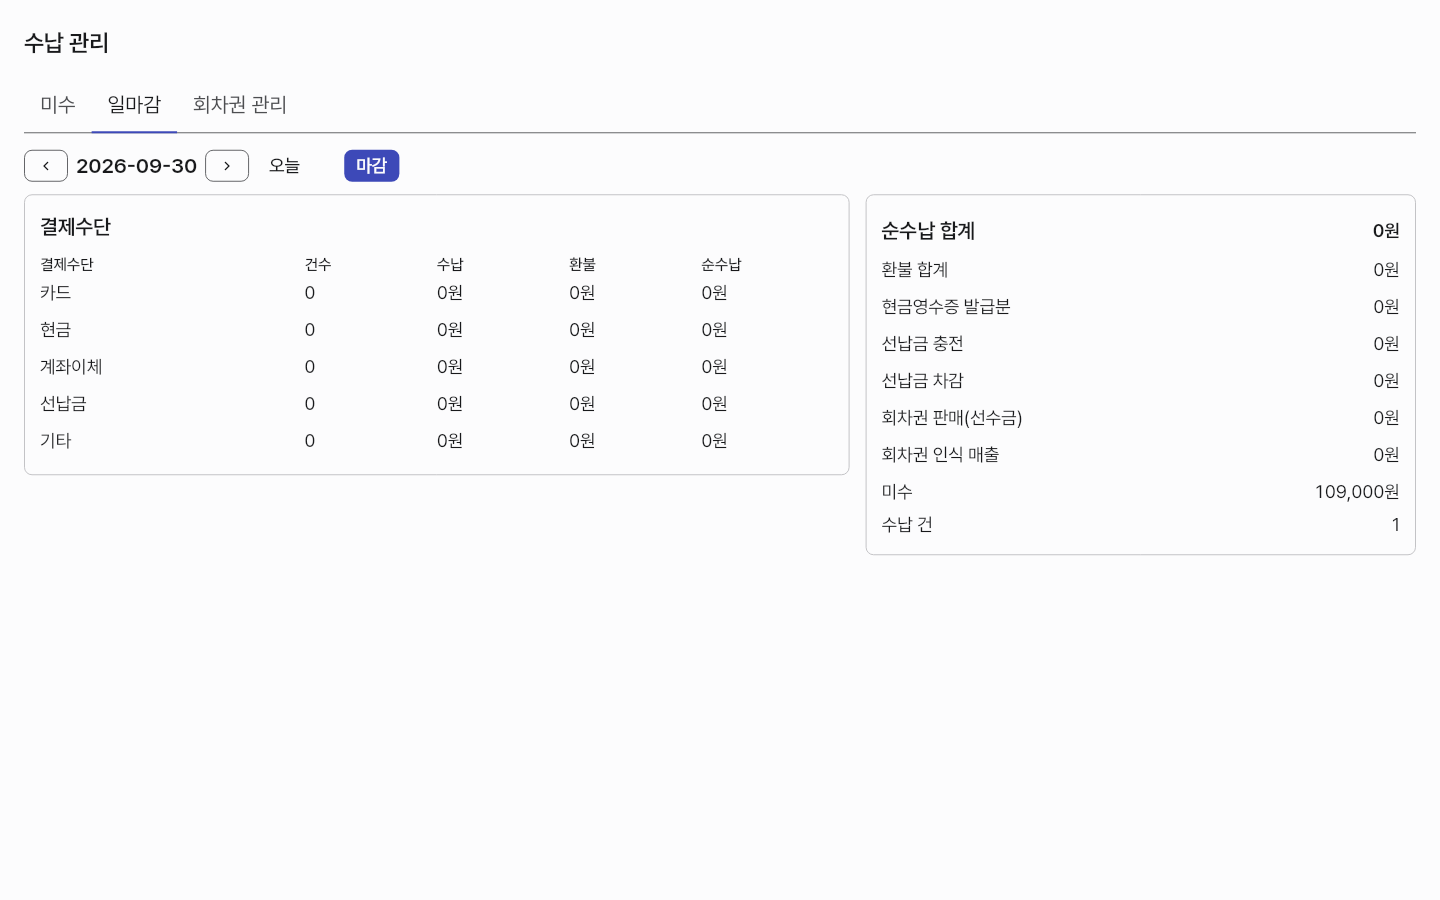Screen dimensions: 1440x900
Task: Click the 수납 건 count row
Action: click(x=1140, y=525)
